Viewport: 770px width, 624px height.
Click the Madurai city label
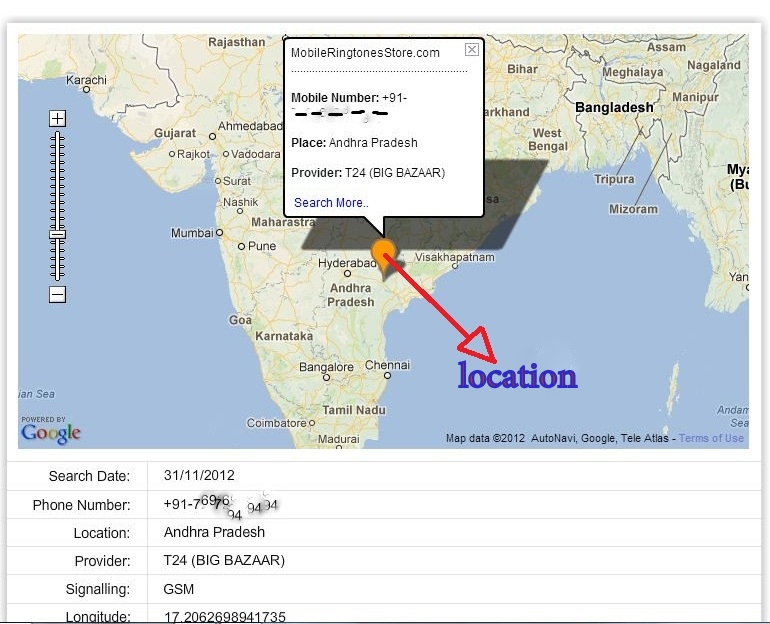[338, 439]
